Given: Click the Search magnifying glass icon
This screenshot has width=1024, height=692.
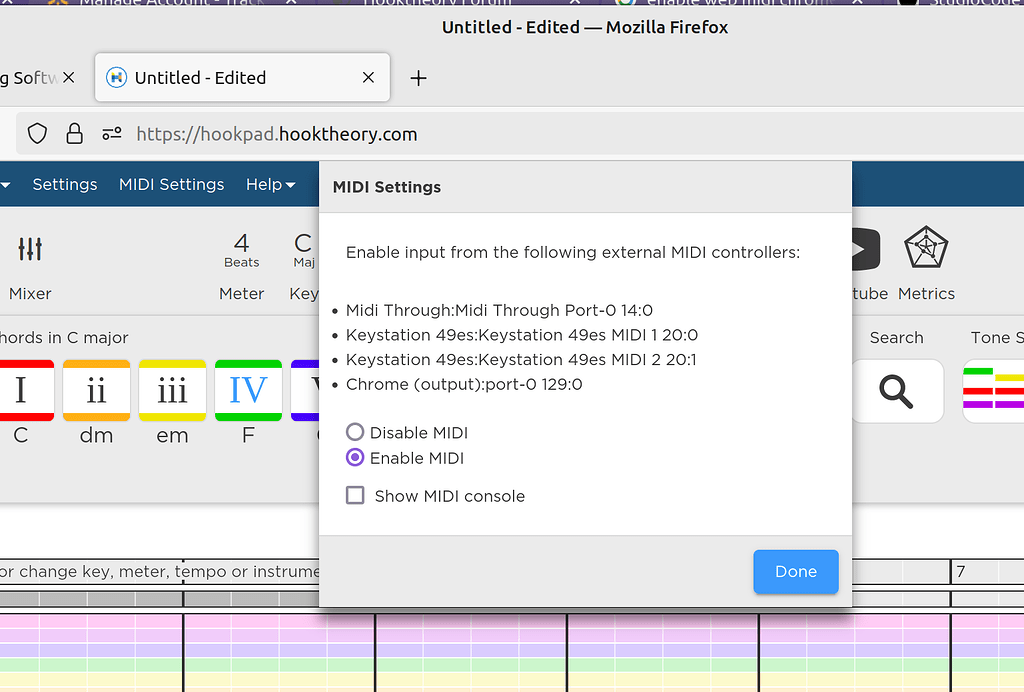Looking at the screenshot, I should (x=897, y=390).
